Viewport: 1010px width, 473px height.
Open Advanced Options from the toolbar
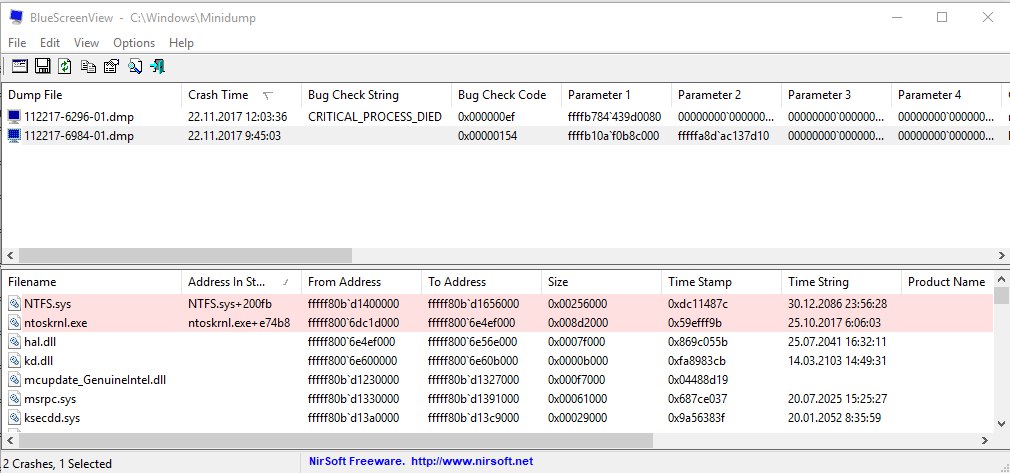[x=20, y=66]
